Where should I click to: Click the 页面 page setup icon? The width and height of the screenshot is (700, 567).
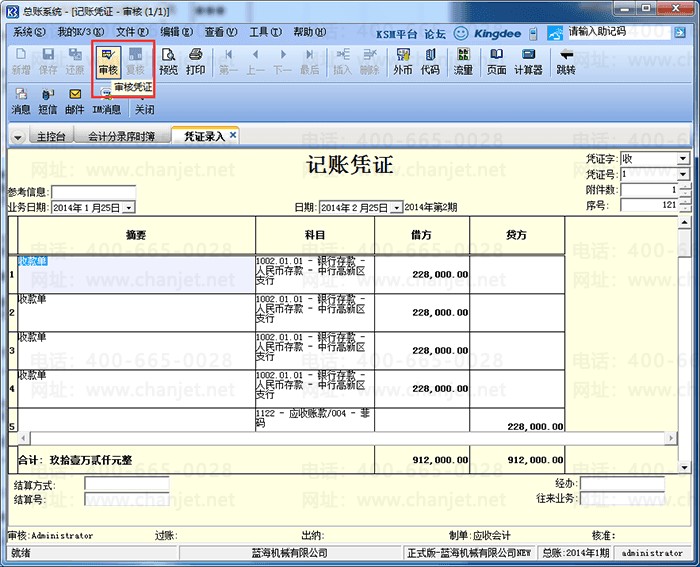[x=496, y=60]
